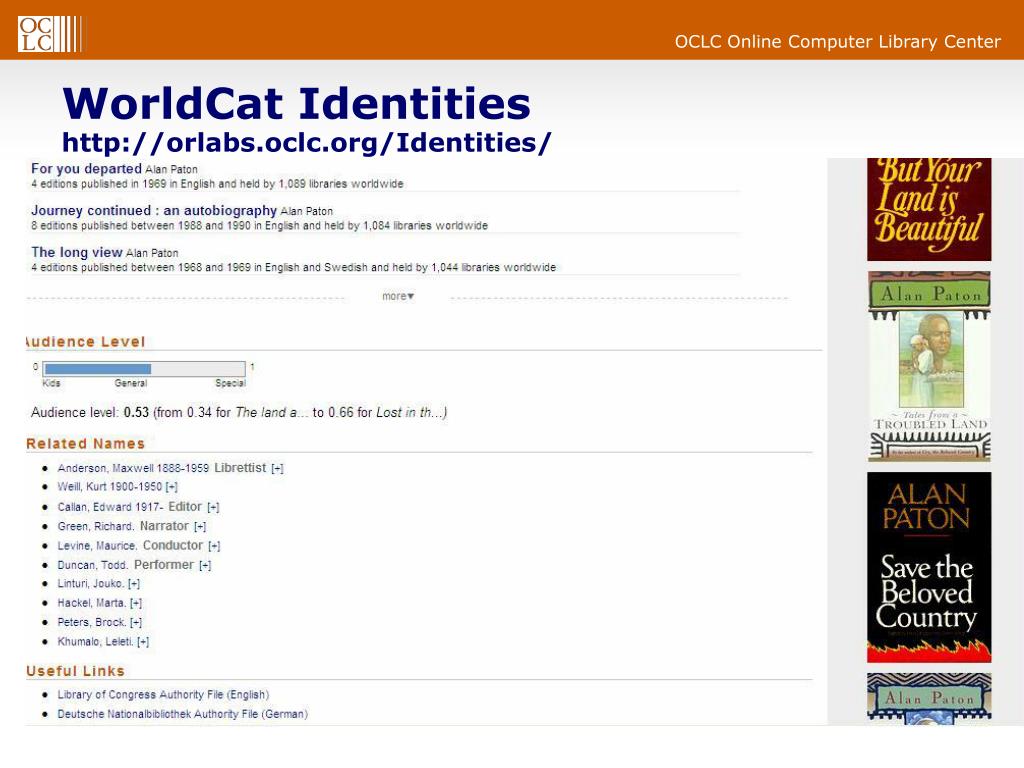Viewport: 1024px width, 768px height.
Task: Click 'But Your Land is Beautiful' cover
Action: click(x=929, y=209)
